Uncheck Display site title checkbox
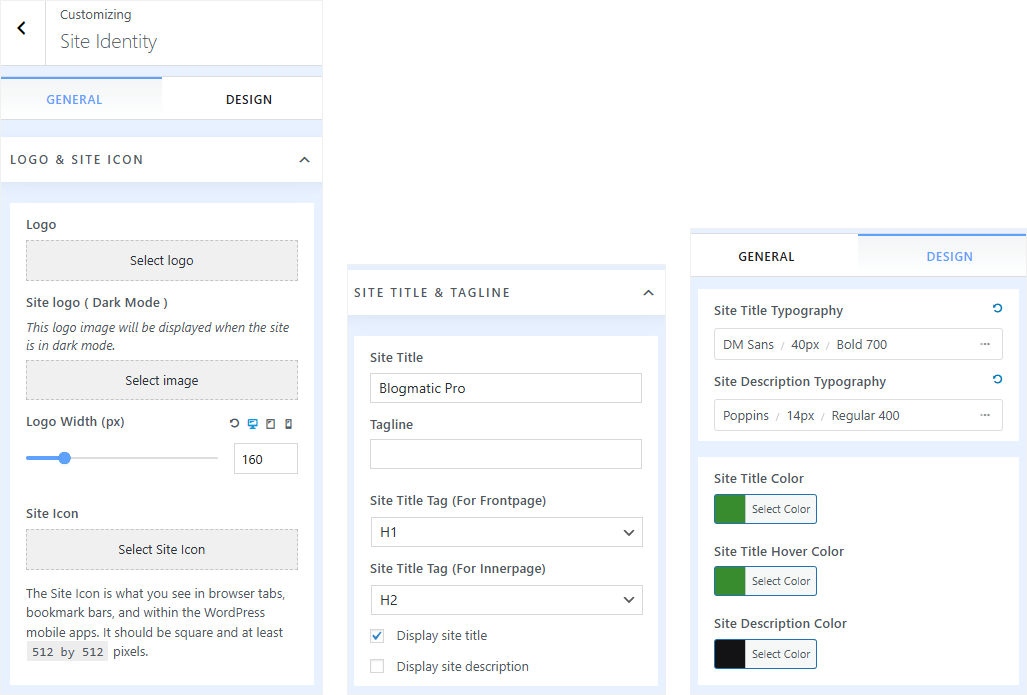 coord(377,635)
